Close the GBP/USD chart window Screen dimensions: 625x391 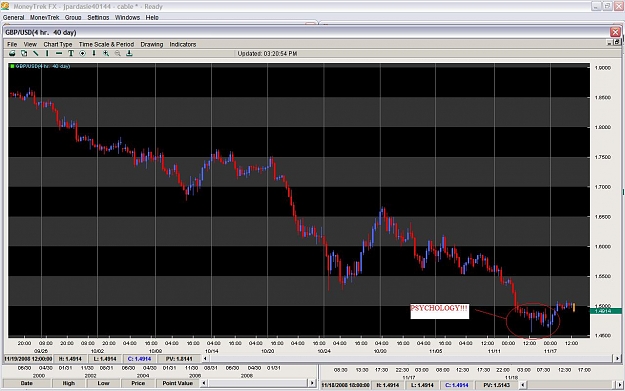[615, 32]
